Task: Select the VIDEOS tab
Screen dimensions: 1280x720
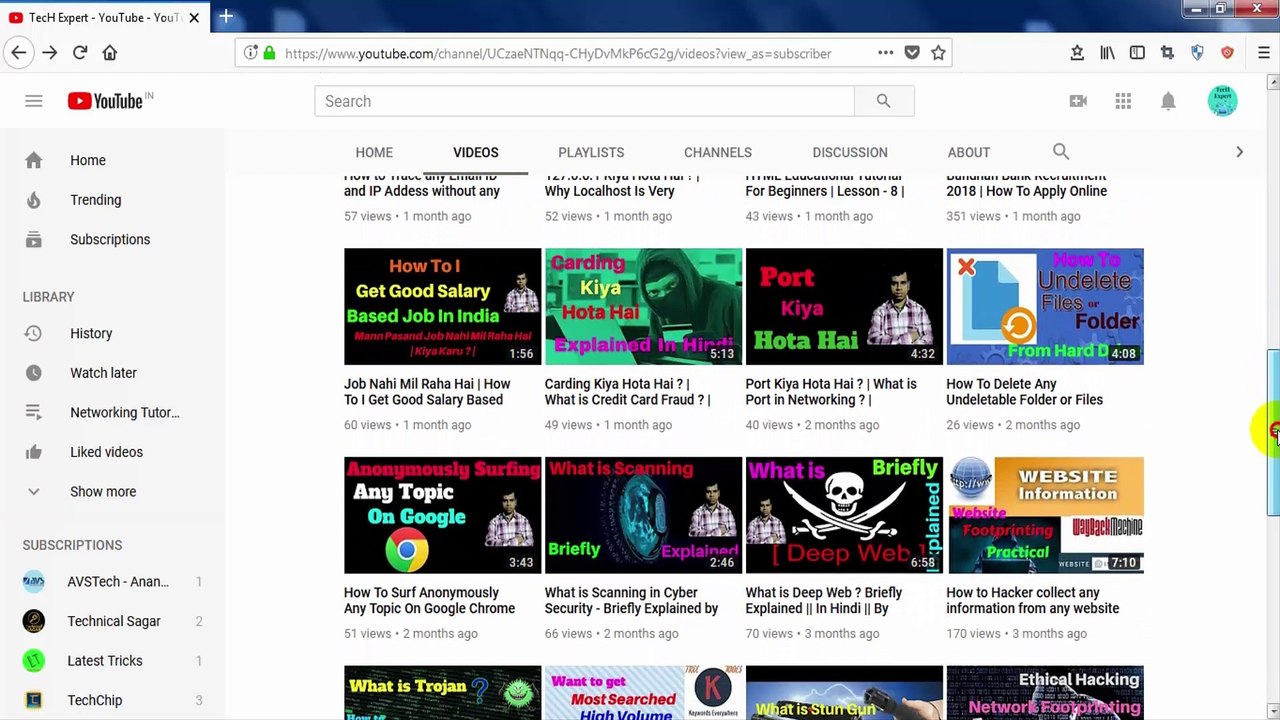Action: [475, 152]
